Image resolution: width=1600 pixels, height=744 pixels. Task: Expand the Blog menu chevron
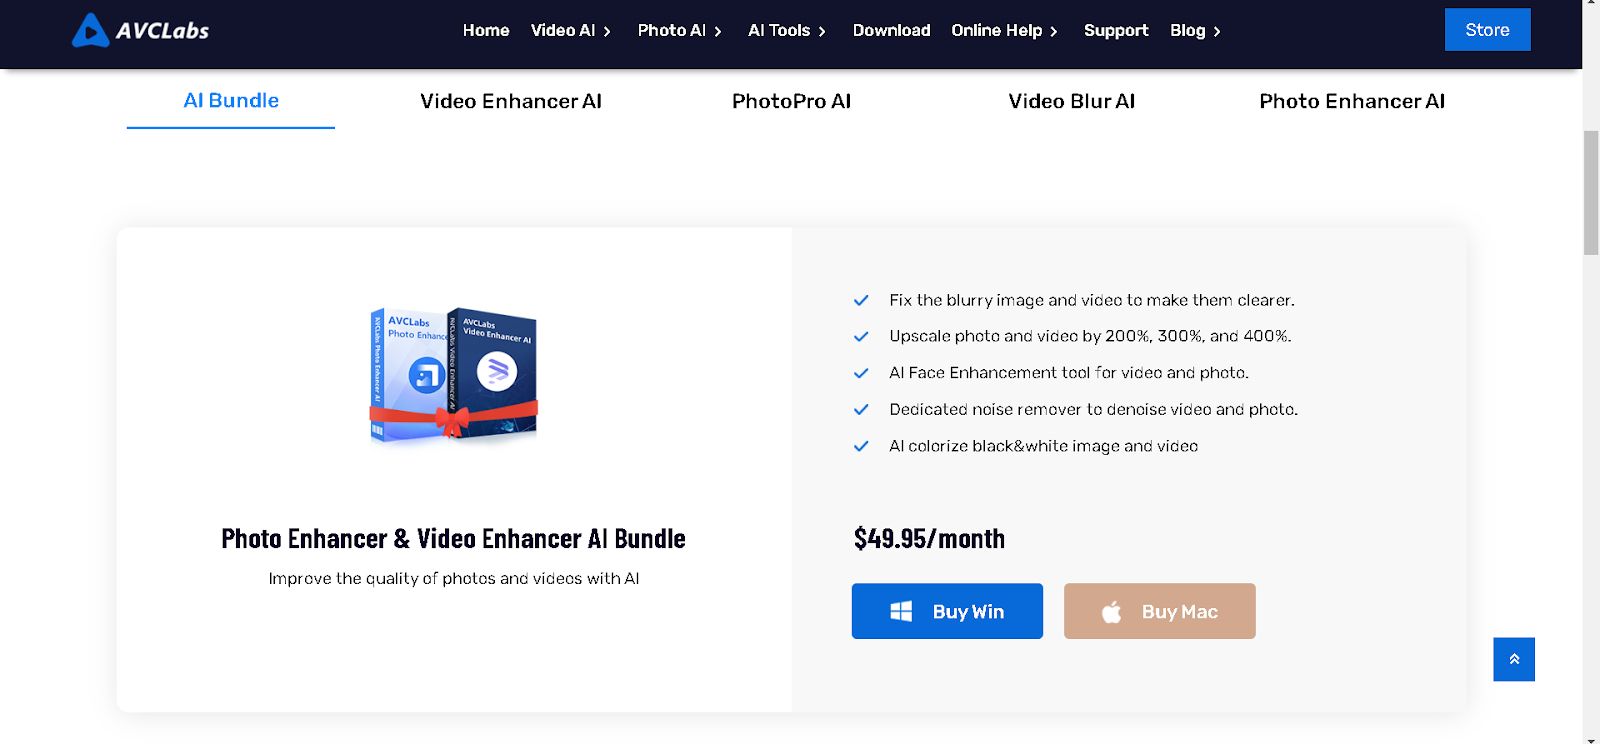pyautogui.click(x=1217, y=32)
